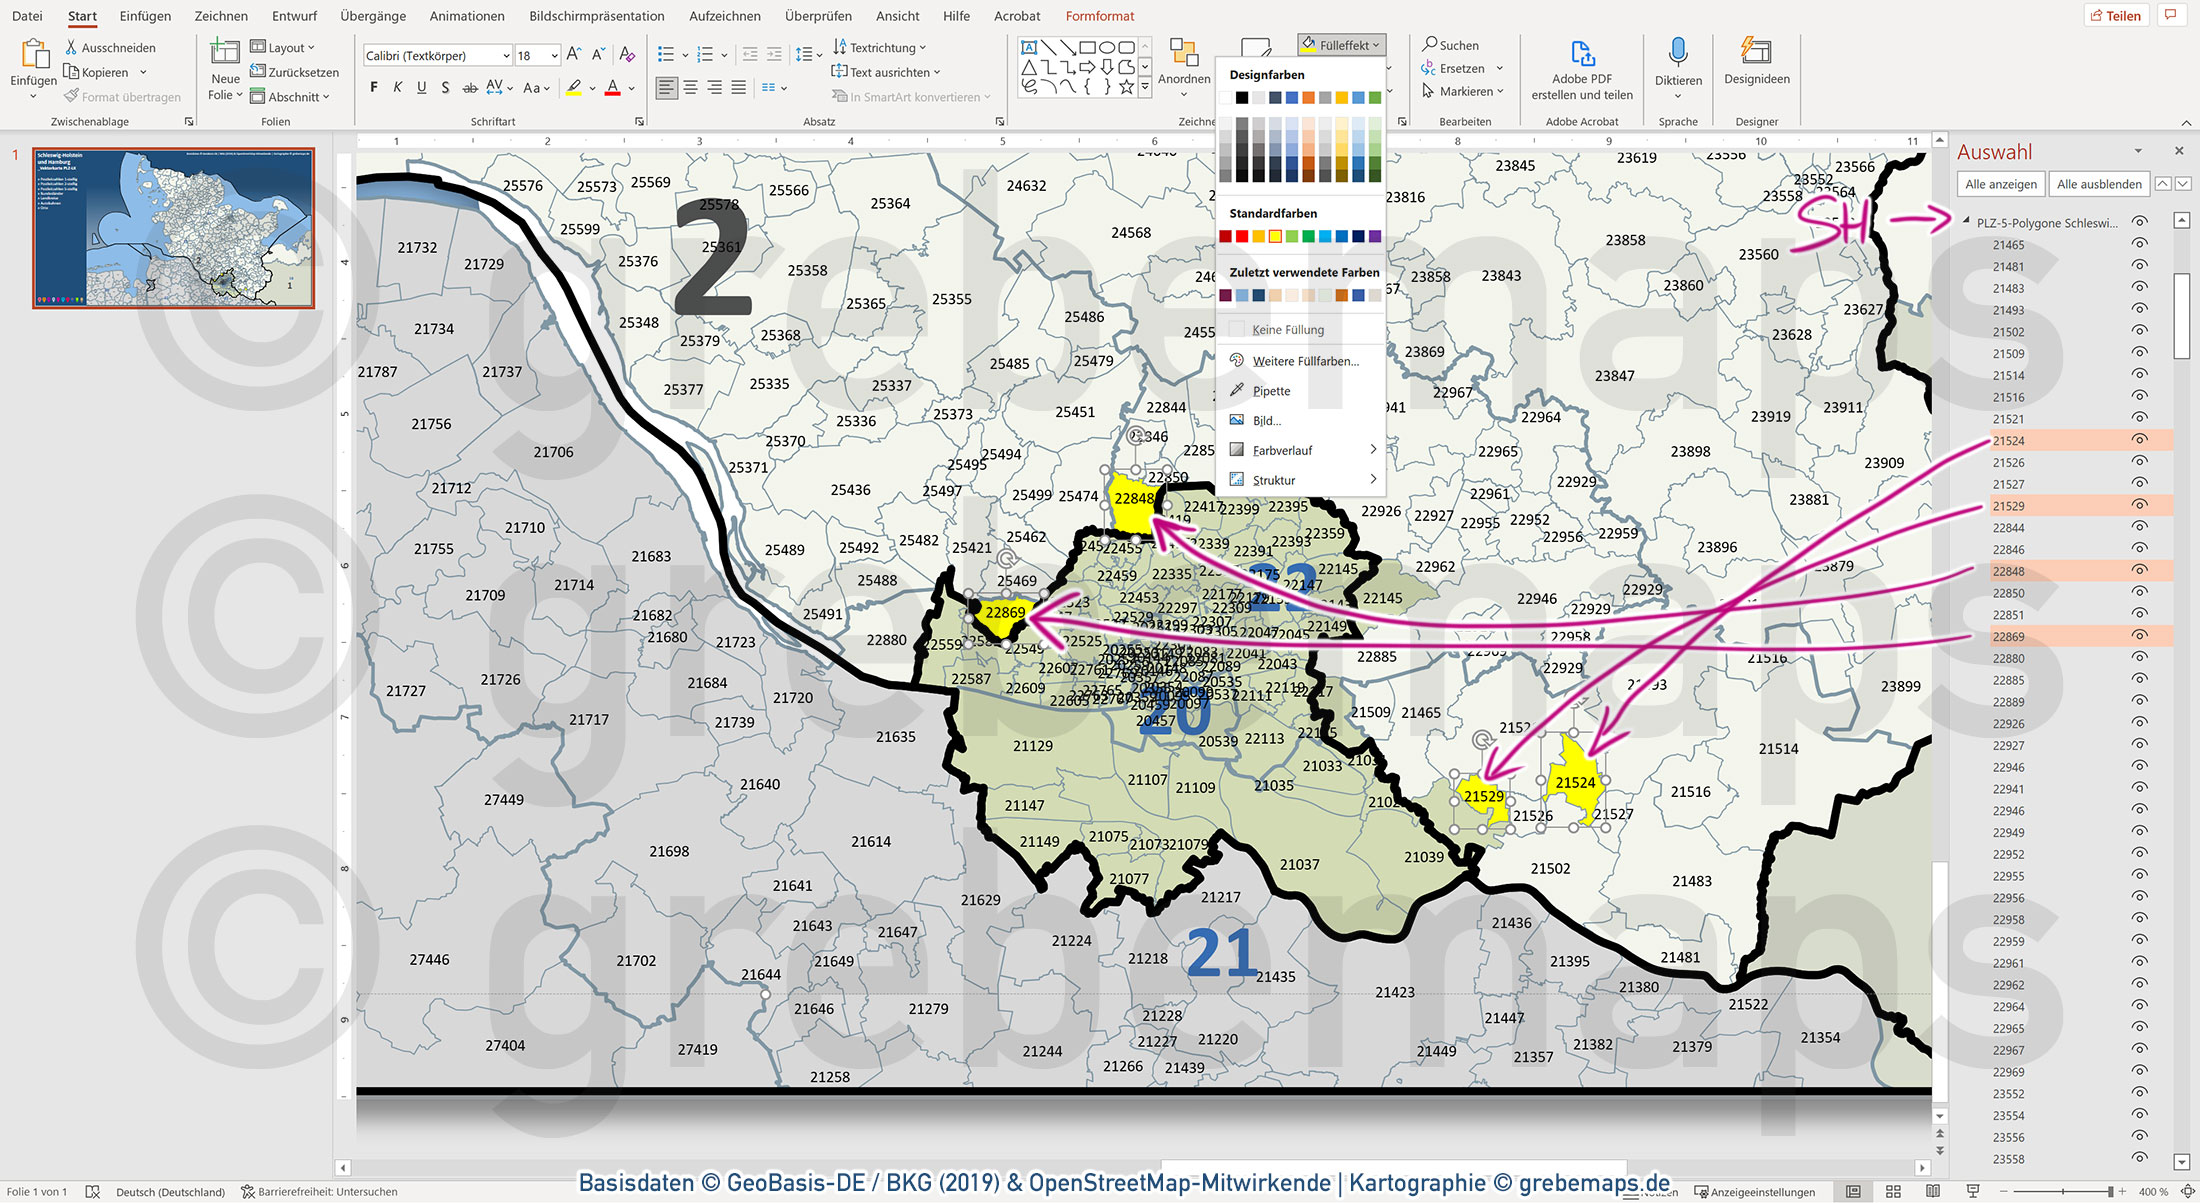This screenshot has width=2200, height=1203.
Task: Open the Calibri font name dropdown
Action: click(x=506, y=56)
